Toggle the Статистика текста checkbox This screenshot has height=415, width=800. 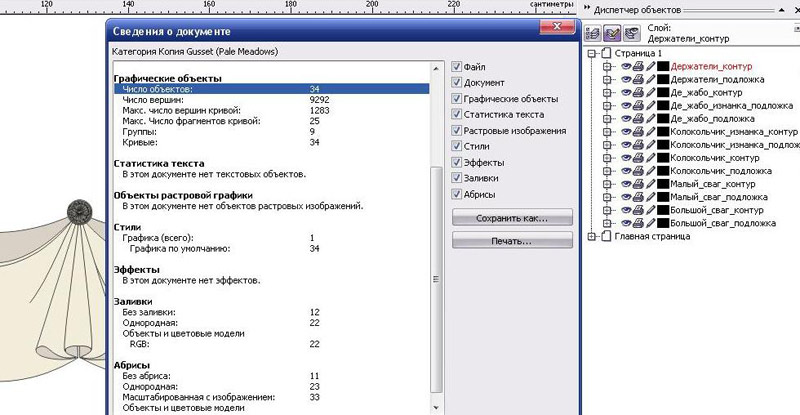click(x=457, y=115)
